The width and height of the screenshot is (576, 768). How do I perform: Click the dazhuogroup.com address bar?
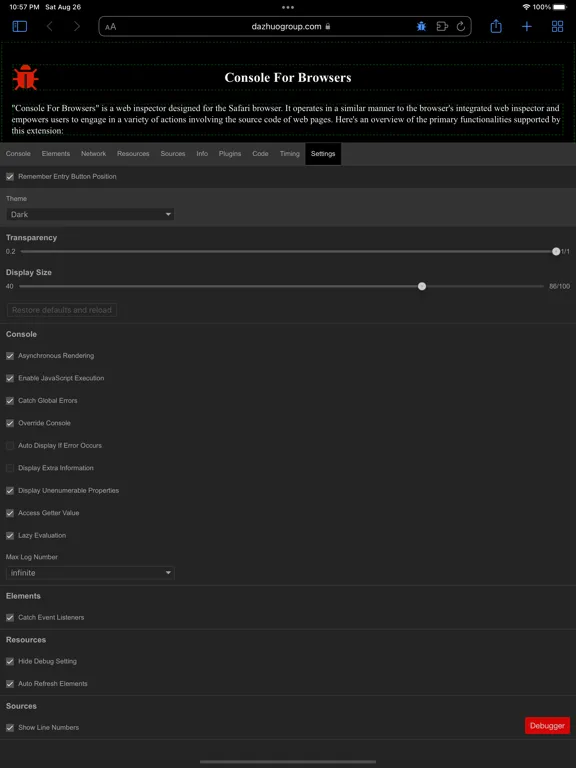coord(285,26)
